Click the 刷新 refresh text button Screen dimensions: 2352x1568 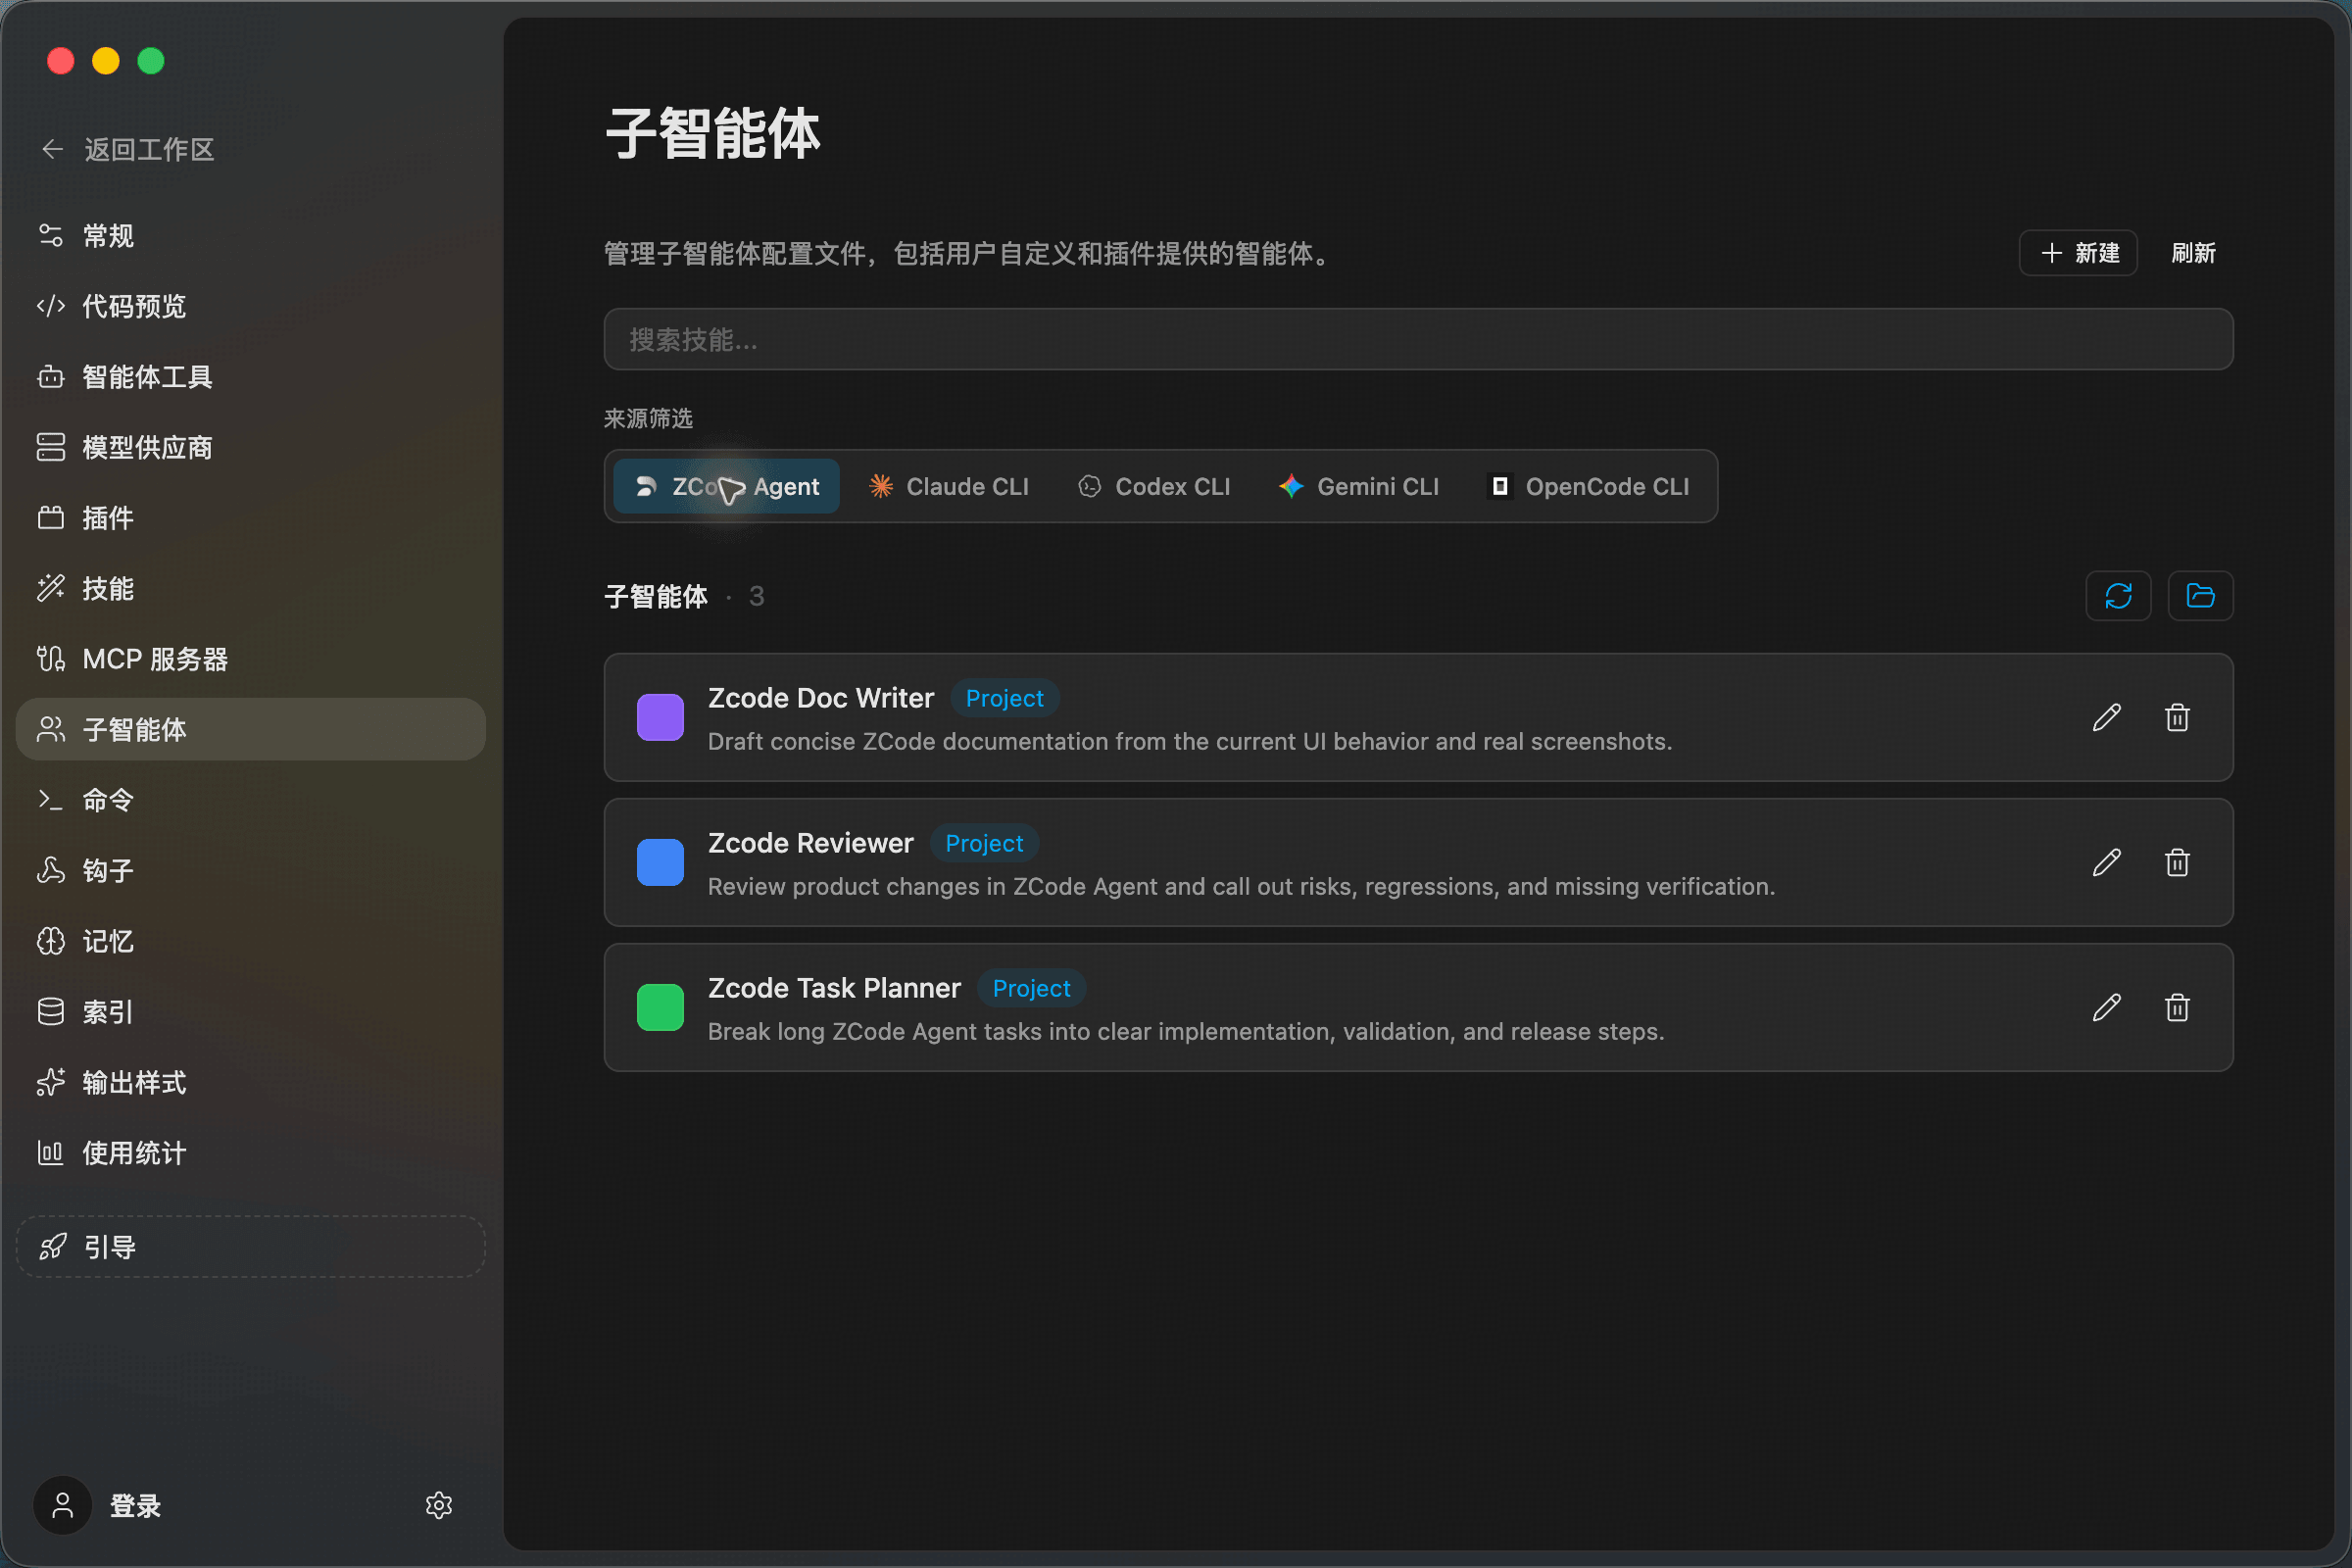pyautogui.click(x=2193, y=253)
